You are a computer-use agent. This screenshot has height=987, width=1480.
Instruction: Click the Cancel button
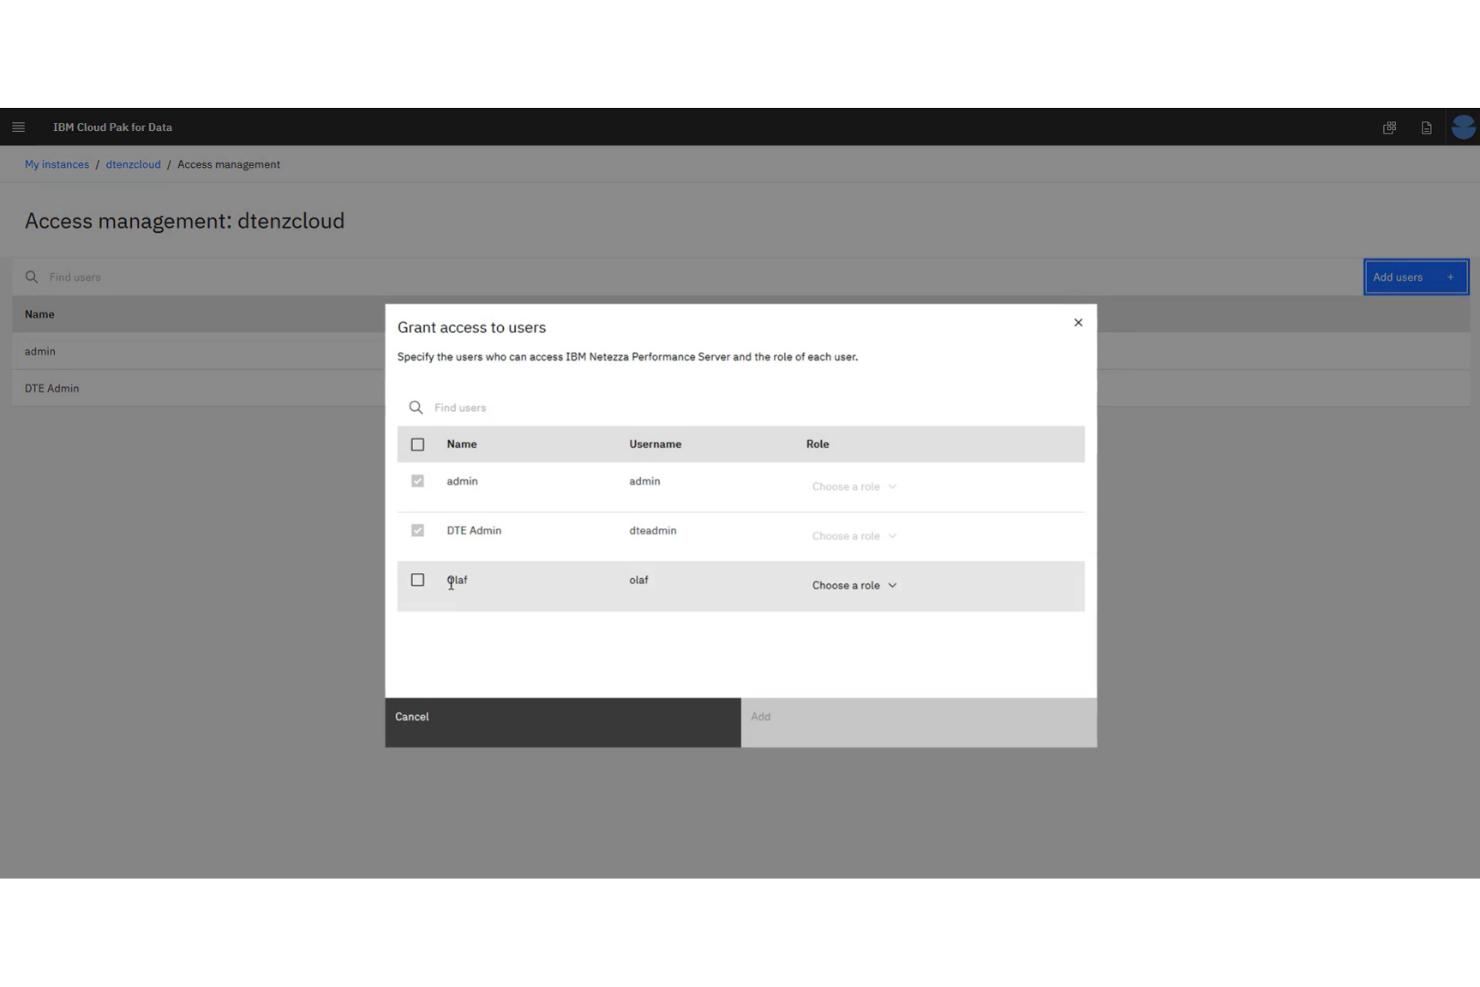coord(562,722)
